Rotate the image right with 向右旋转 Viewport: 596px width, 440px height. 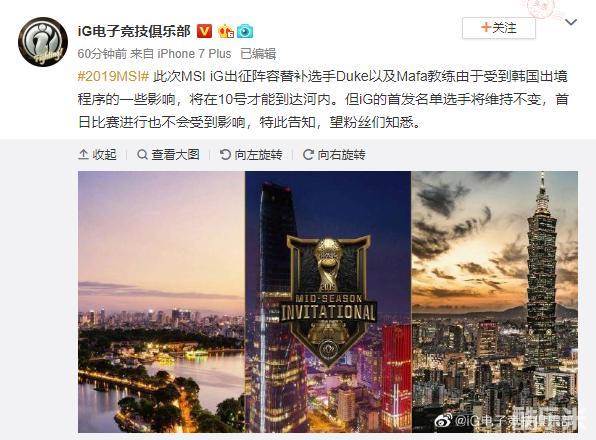pos(334,155)
